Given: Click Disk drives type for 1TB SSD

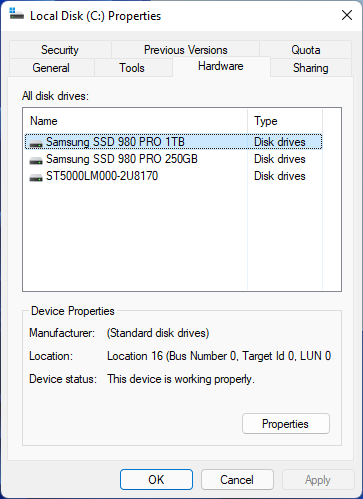Looking at the screenshot, I should click(x=280, y=142).
